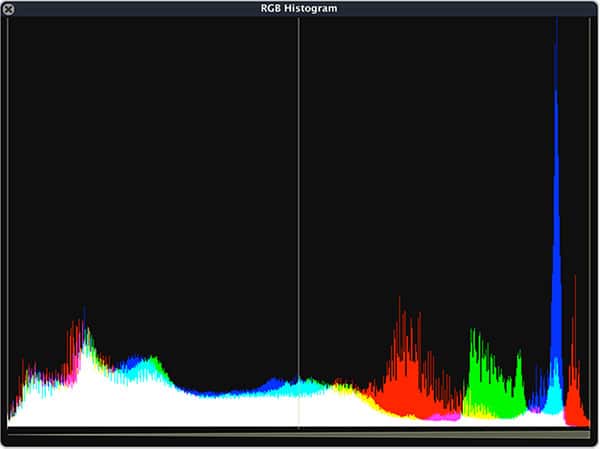Close the RGB Histogram window
This screenshot has height=449, width=600.
(x=8, y=8)
